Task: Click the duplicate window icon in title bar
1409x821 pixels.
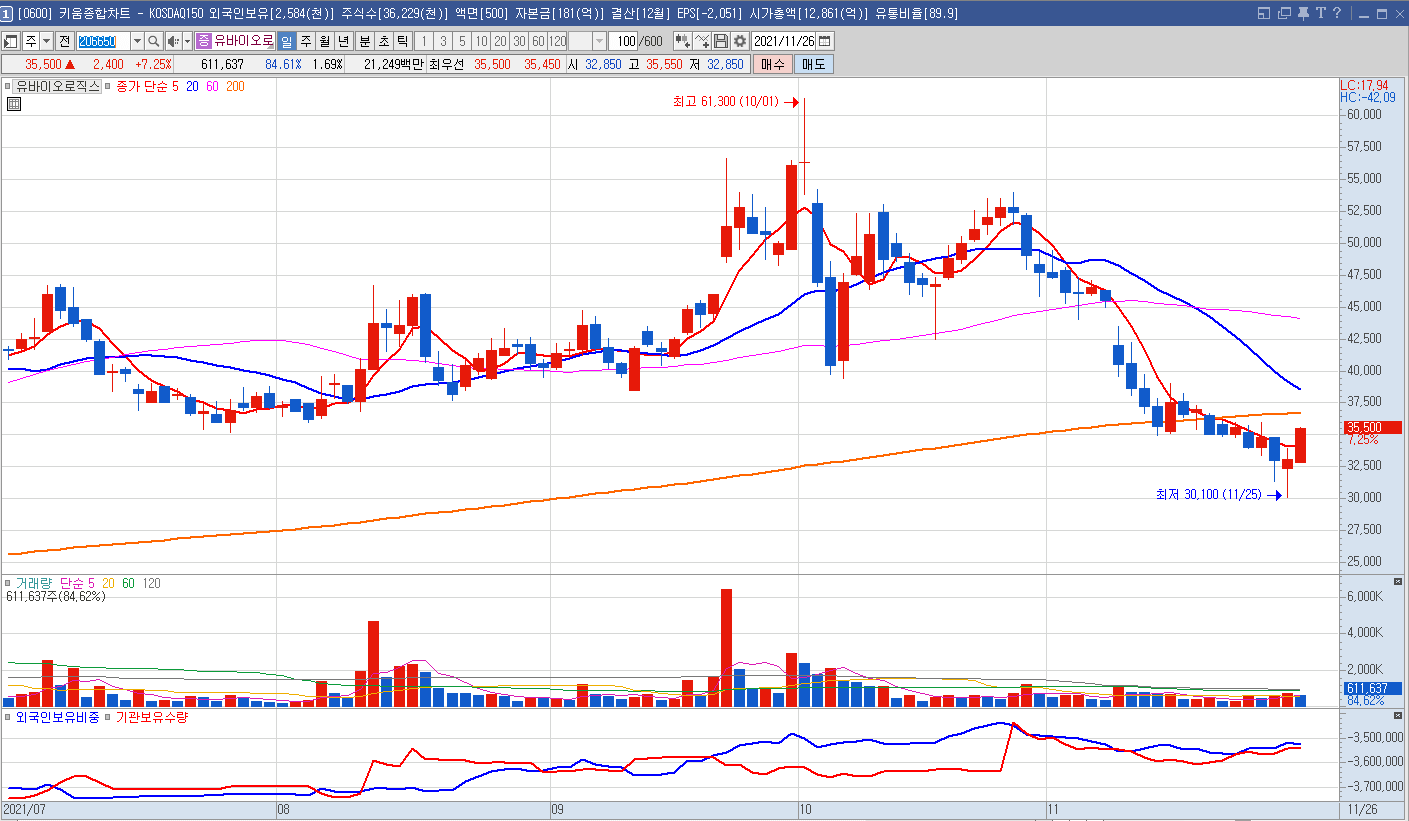Action: (x=1284, y=13)
